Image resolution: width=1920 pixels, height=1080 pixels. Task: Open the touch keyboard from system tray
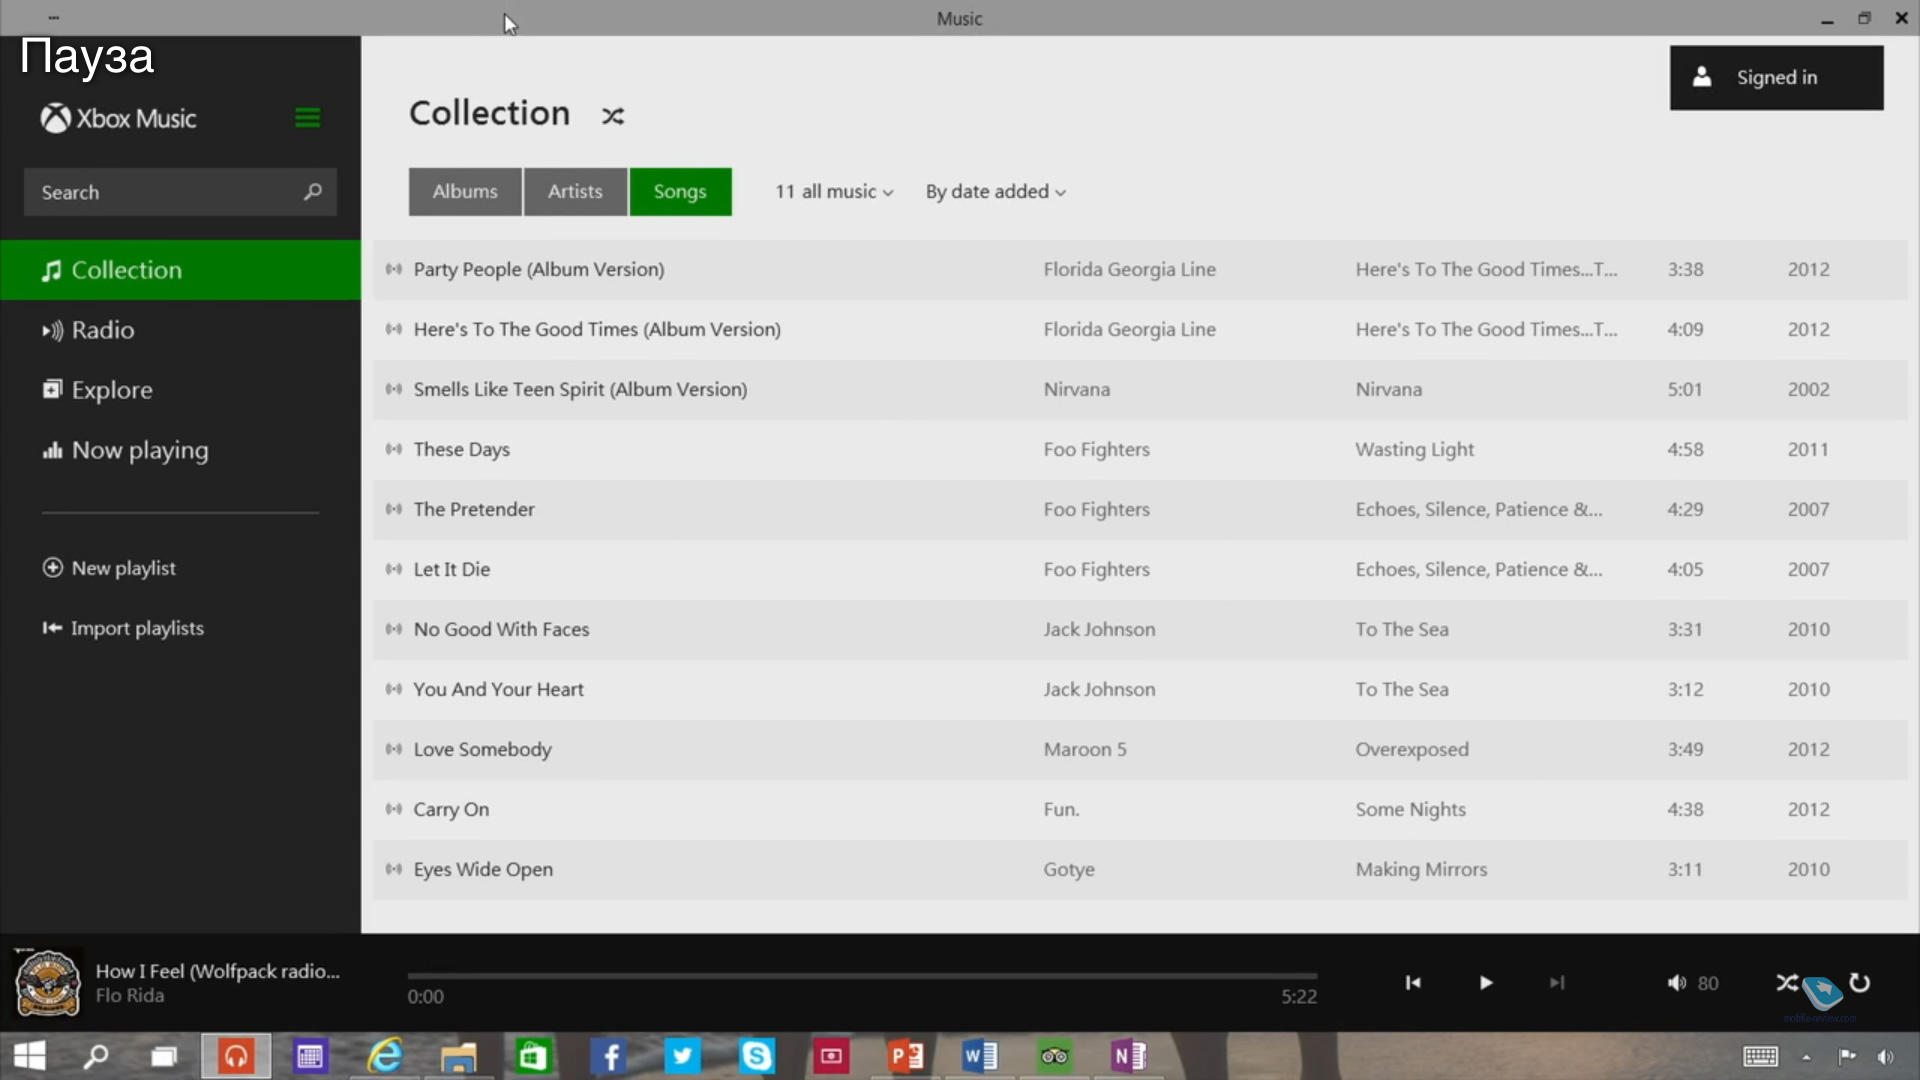pos(1760,1057)
